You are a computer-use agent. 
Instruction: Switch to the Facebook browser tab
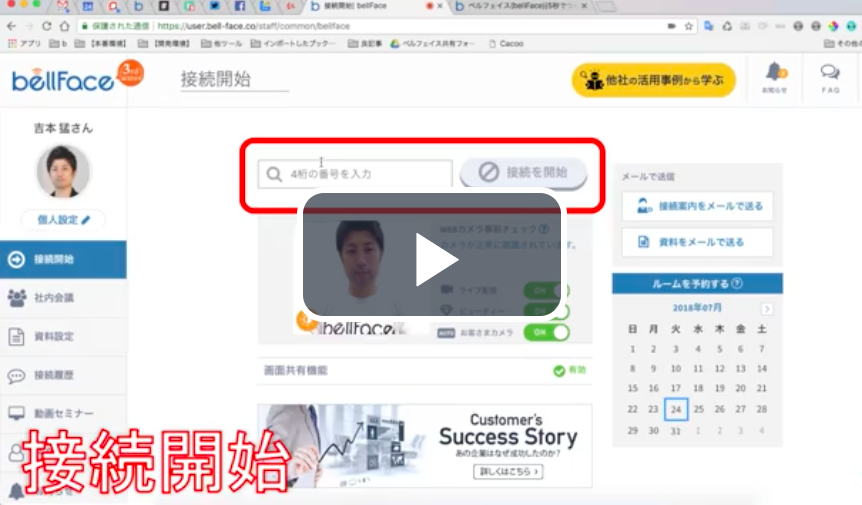[240, 6]
